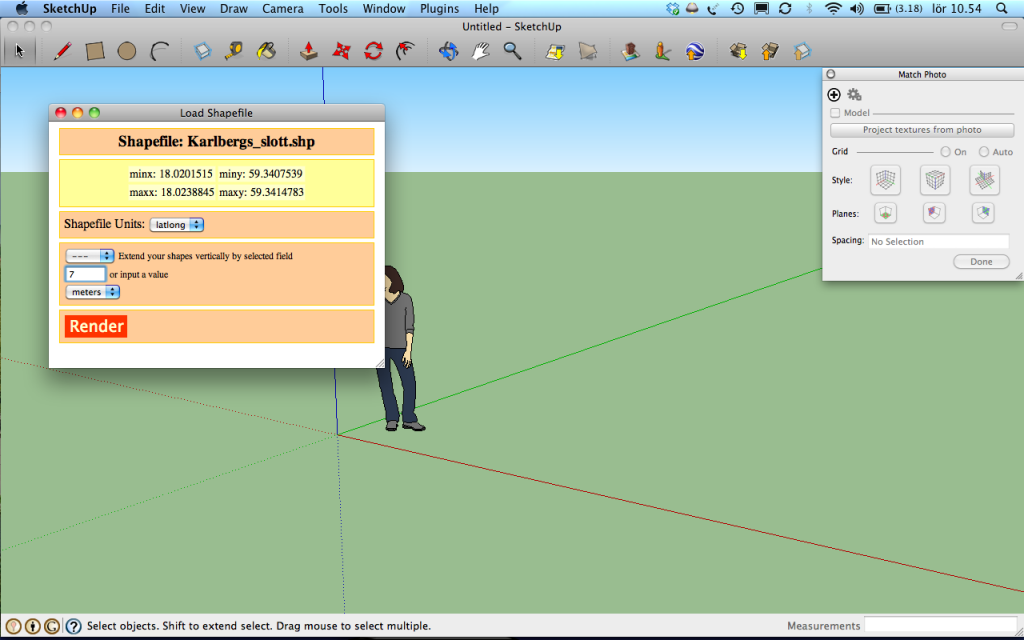The image size is (1024, 640).
Task: Open Match Photo gear settings icon
Action: coord(854,95)
